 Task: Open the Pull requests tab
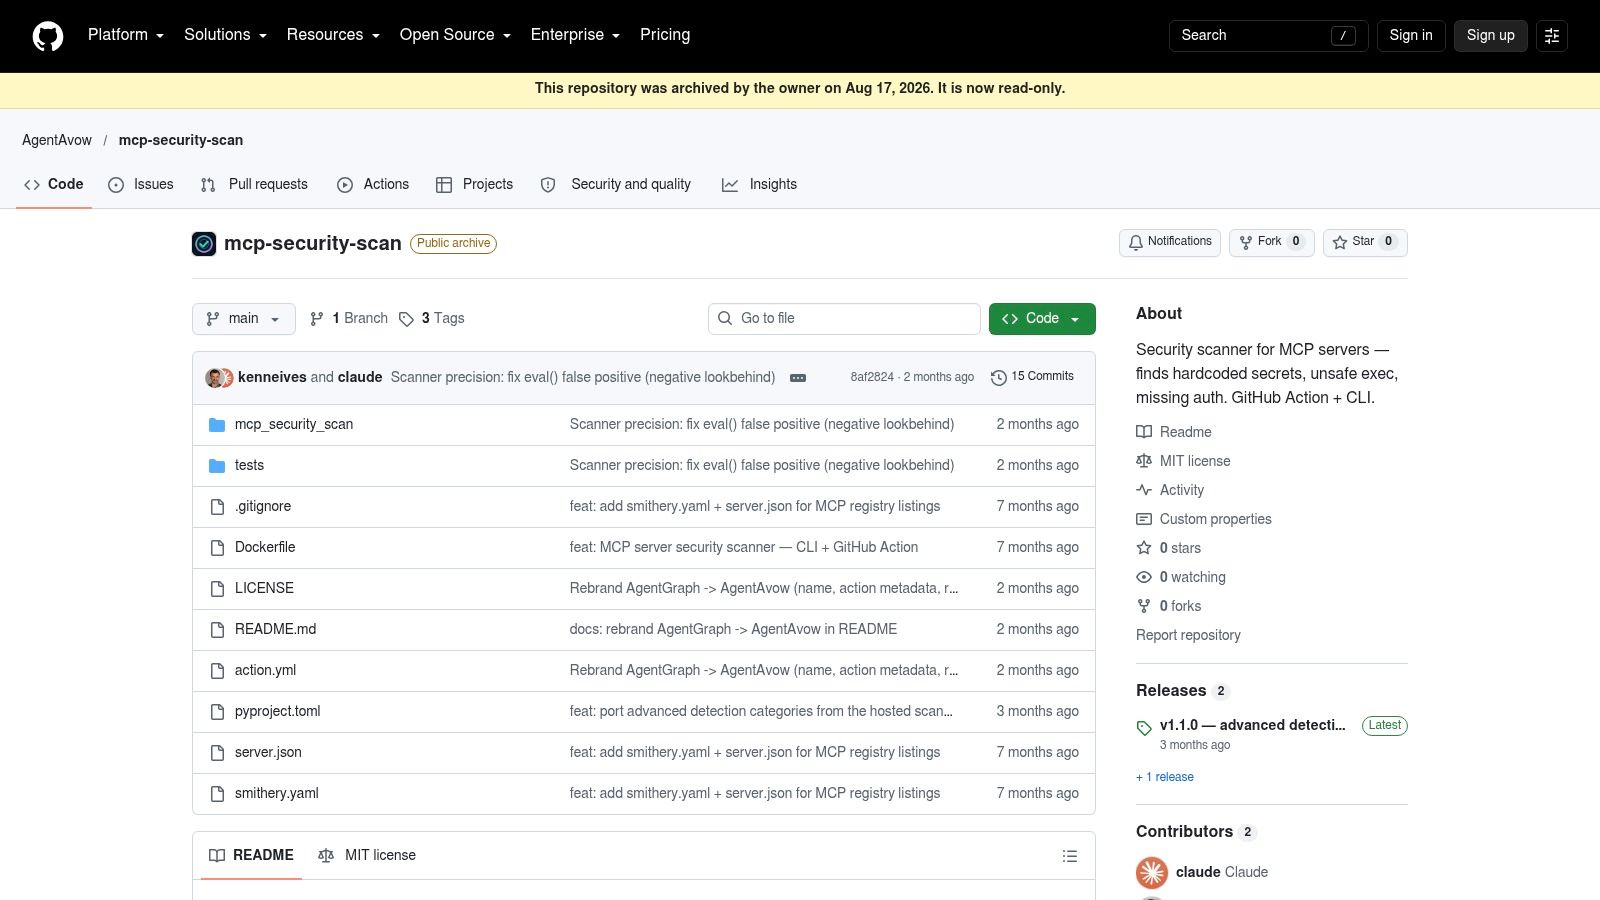coord(254,184)
